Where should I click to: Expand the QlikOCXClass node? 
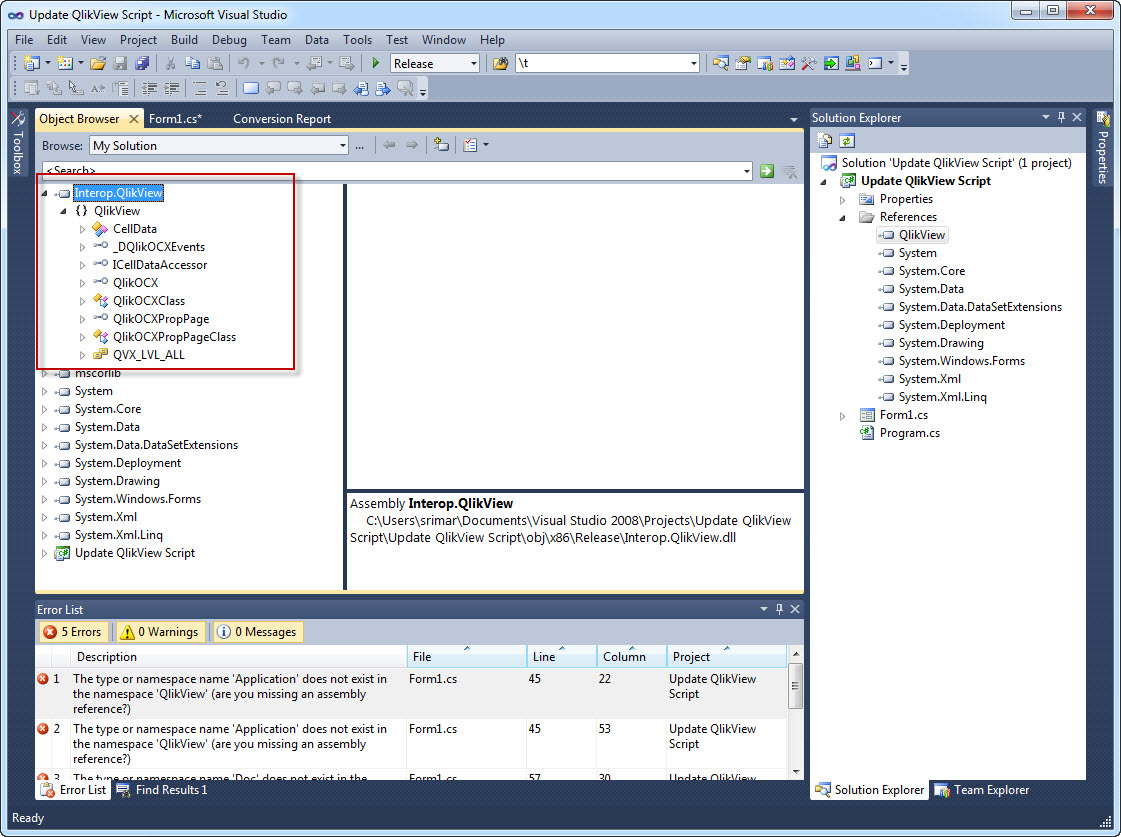pos(82,301)
